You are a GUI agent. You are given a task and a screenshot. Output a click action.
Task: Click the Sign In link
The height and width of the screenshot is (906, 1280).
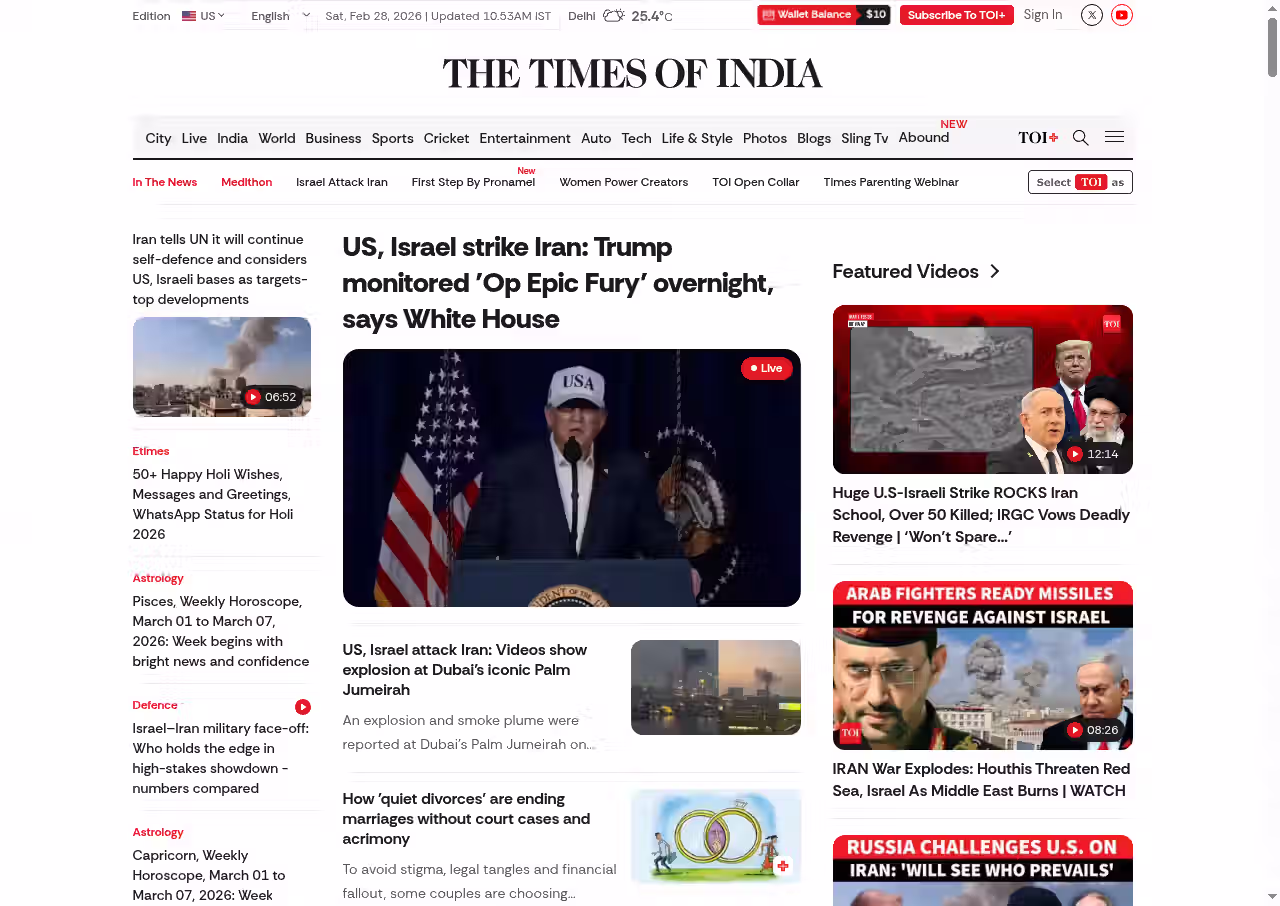(x=1042, y=15)
